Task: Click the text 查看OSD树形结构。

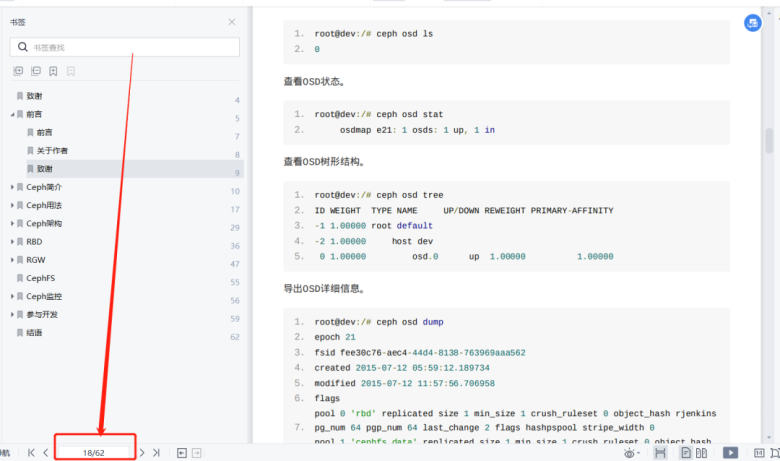Action: (325, 162)
